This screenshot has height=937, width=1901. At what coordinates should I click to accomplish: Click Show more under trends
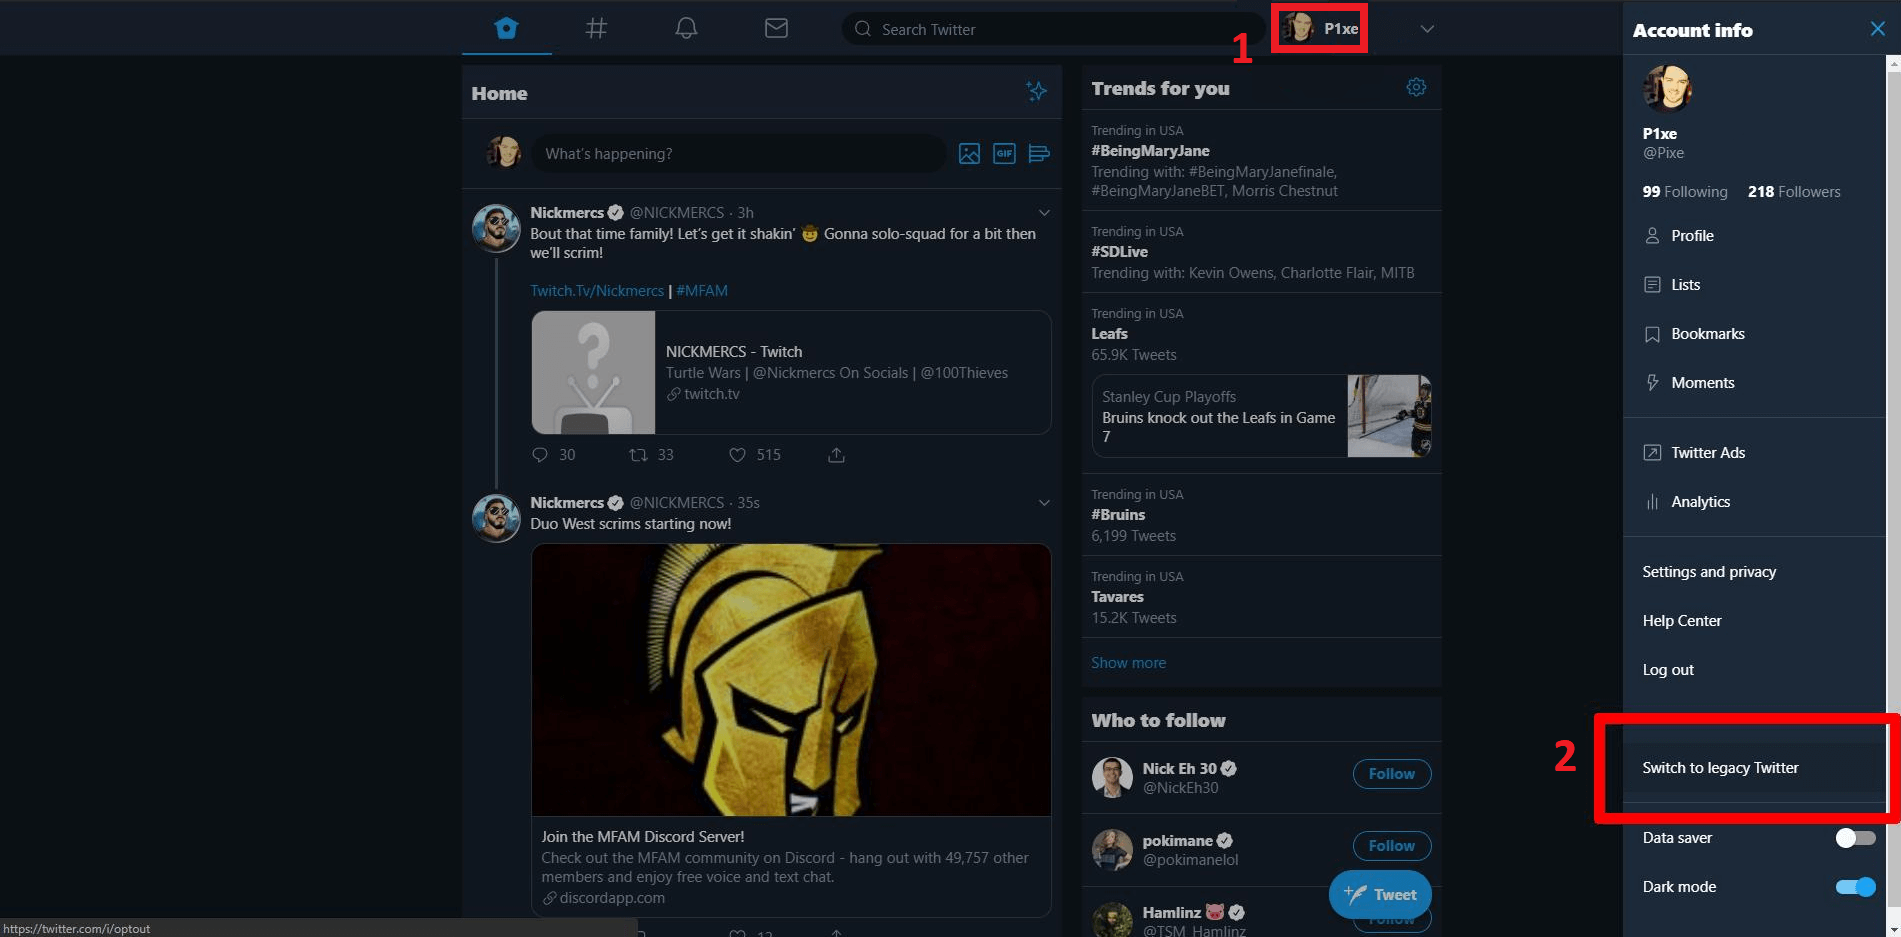[x=1128, y=662]
